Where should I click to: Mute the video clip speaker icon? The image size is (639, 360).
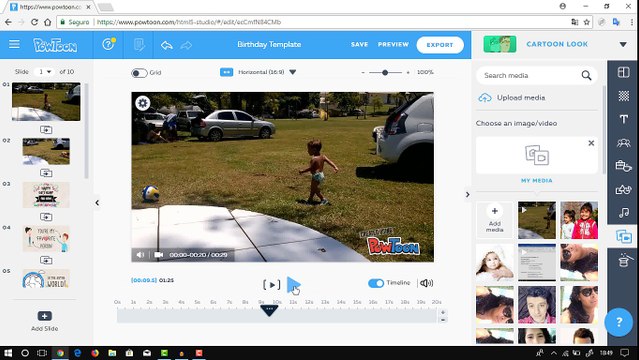click(140, 255)
